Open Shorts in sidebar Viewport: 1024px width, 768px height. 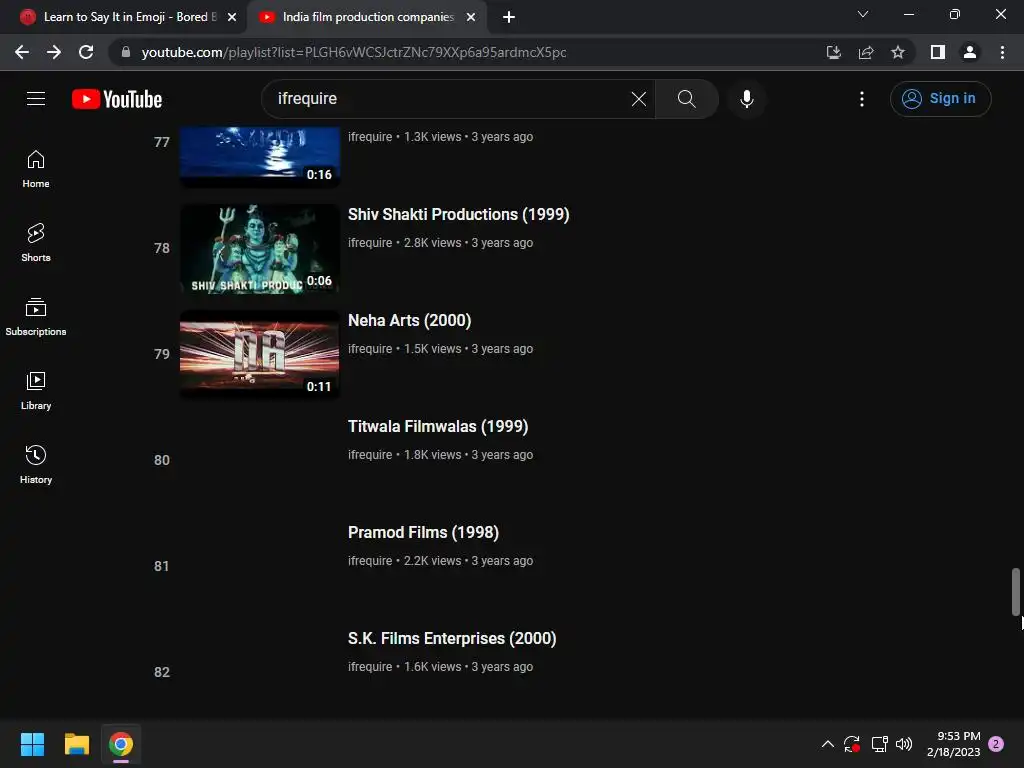tap(36, 243)
